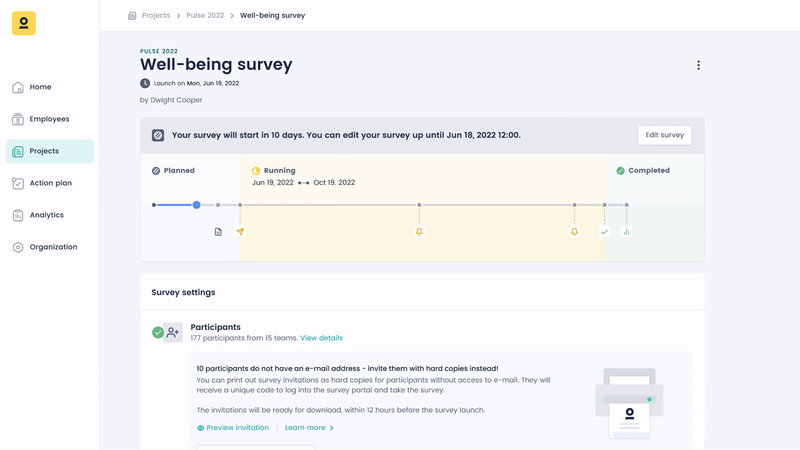This screenshot has width=800, height=450.
Task: Click the Edit survey button
Action: pos(664,135)
